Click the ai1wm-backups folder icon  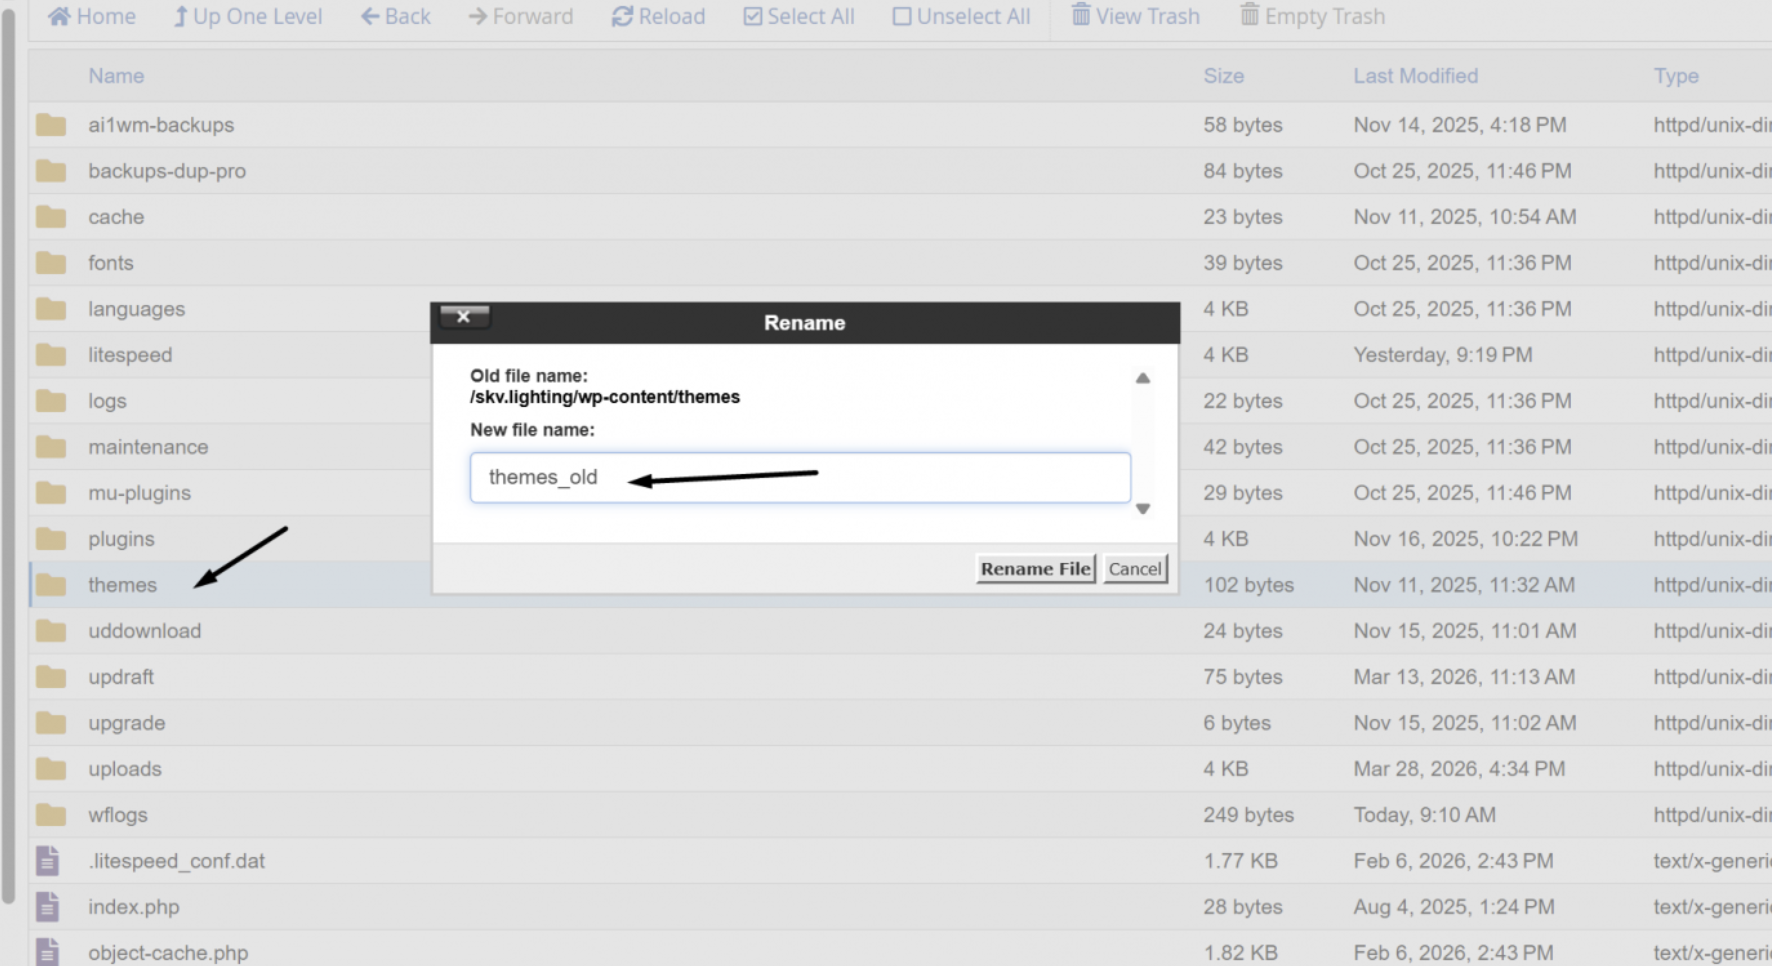[x=51, y=125]
